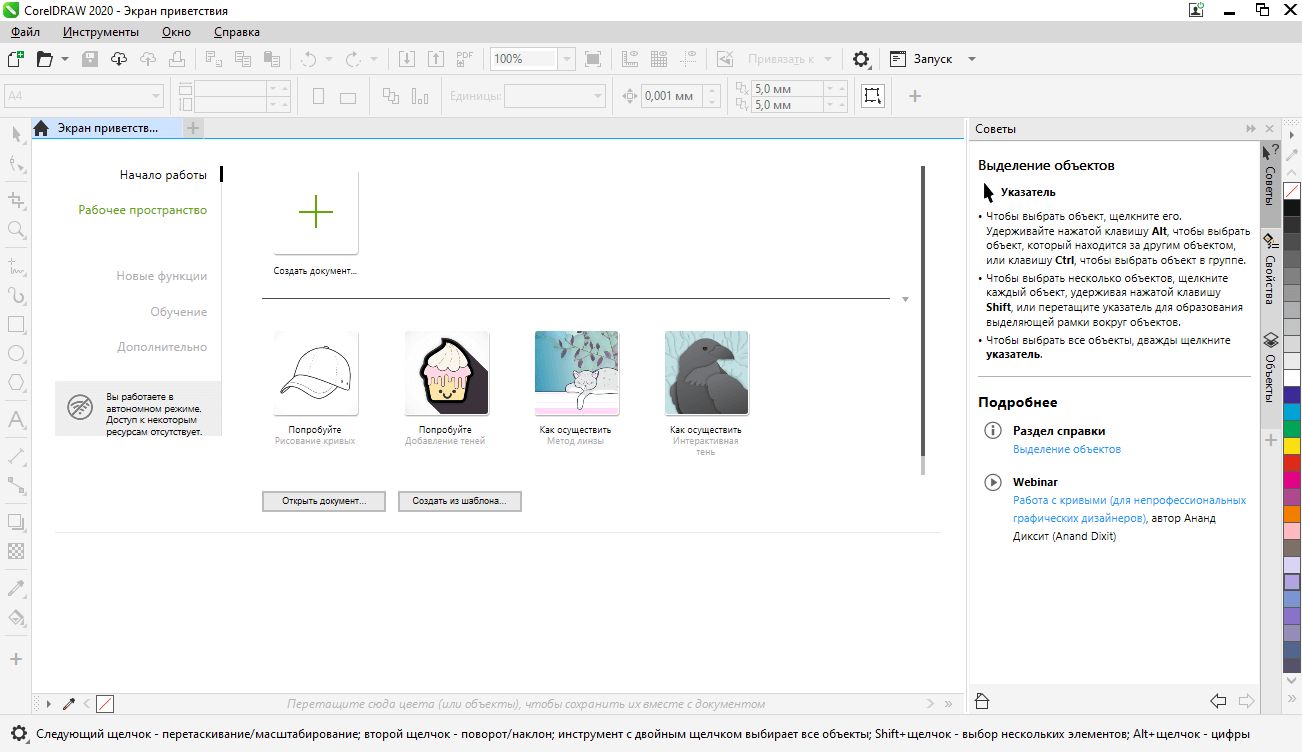Click the property bar plus icon
Image resolution: width=1302 pixels, height=752 pixels.
click(x=914, y=96)
